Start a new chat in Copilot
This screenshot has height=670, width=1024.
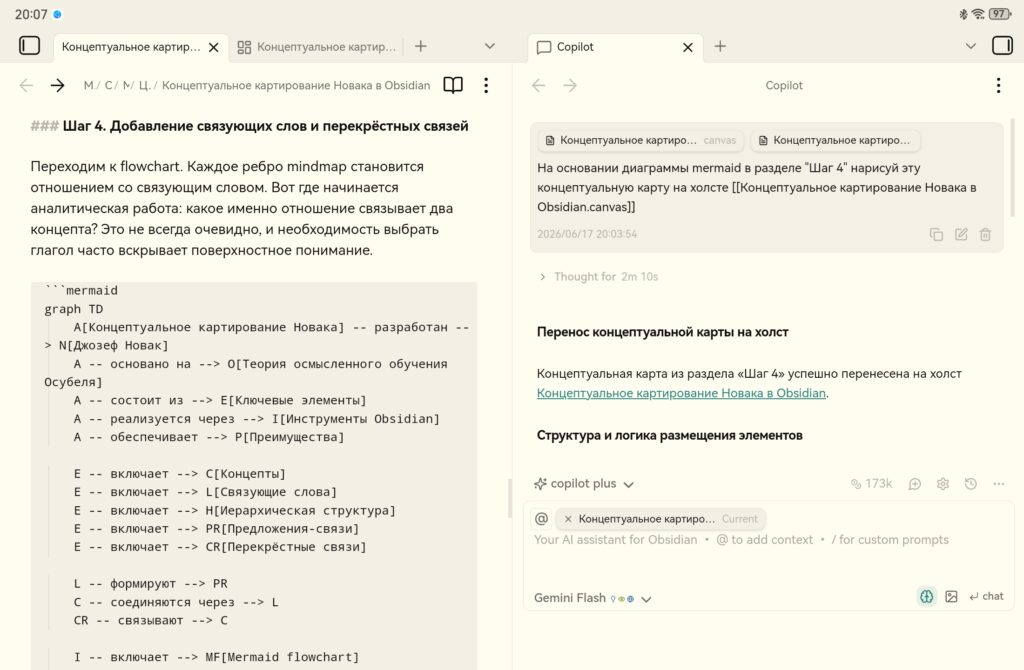click(915, 484)
